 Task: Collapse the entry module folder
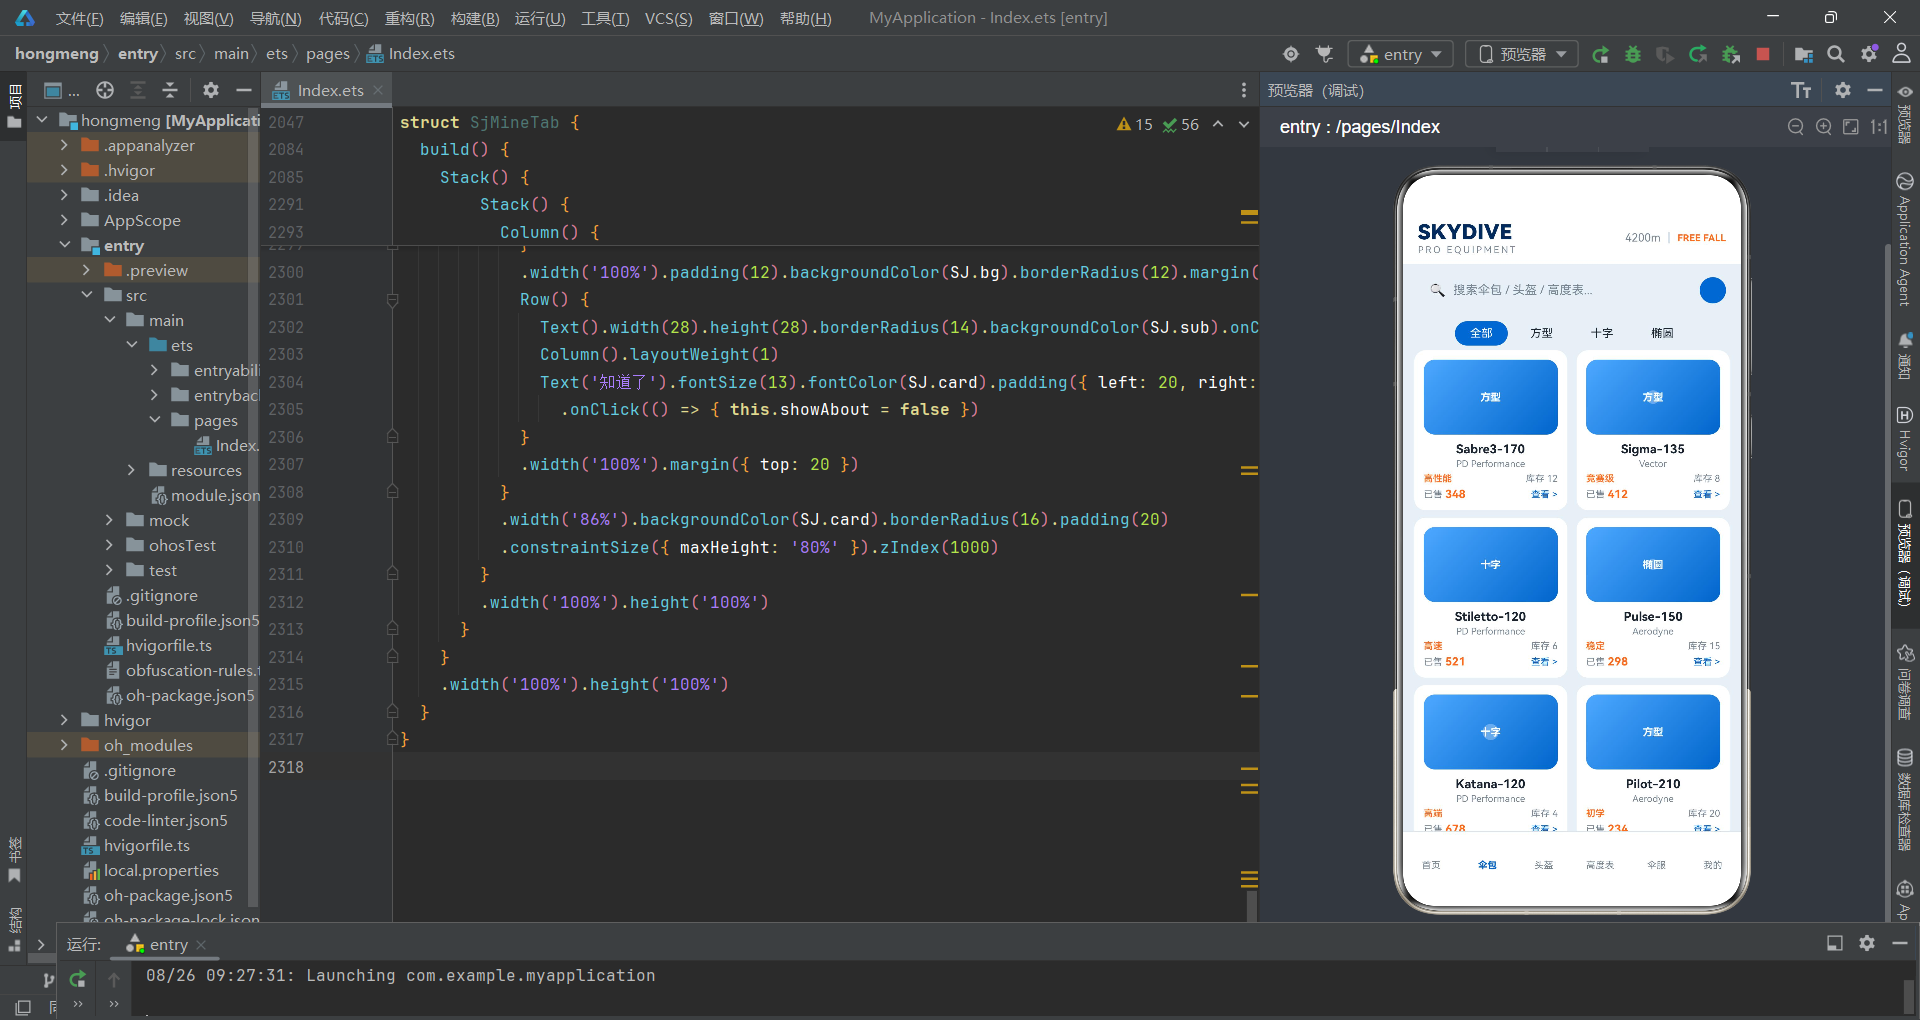tap(64, 245)
